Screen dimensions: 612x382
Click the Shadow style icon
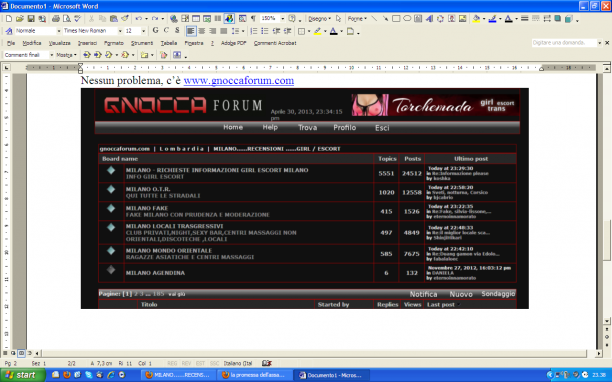pos(558,18)
